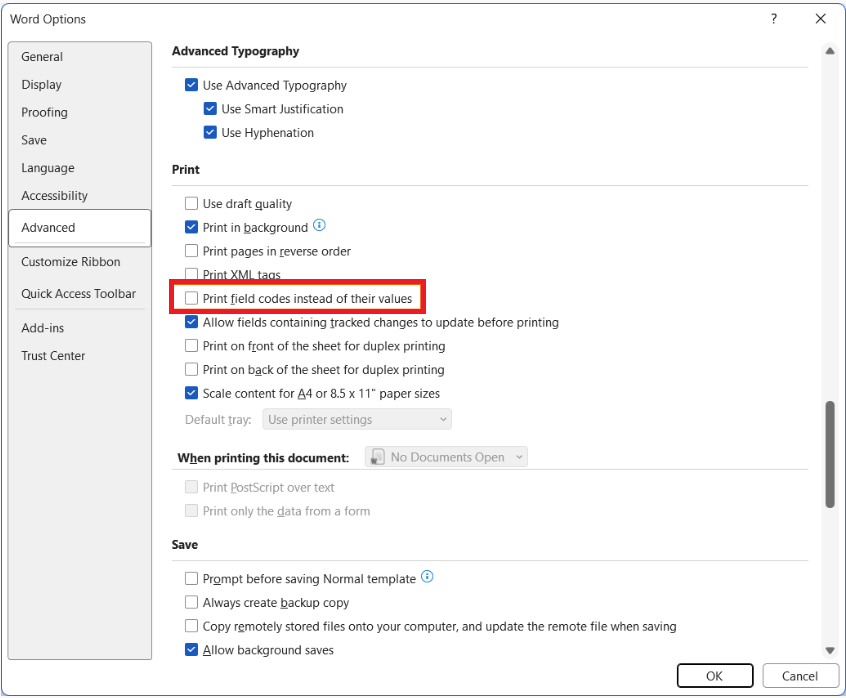
Task: Select the Language category
Action: (x=80, y=168)
